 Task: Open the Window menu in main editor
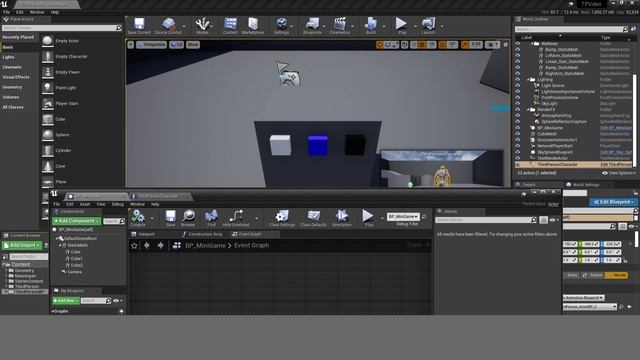pyautogui.click(x=37, y=12)
